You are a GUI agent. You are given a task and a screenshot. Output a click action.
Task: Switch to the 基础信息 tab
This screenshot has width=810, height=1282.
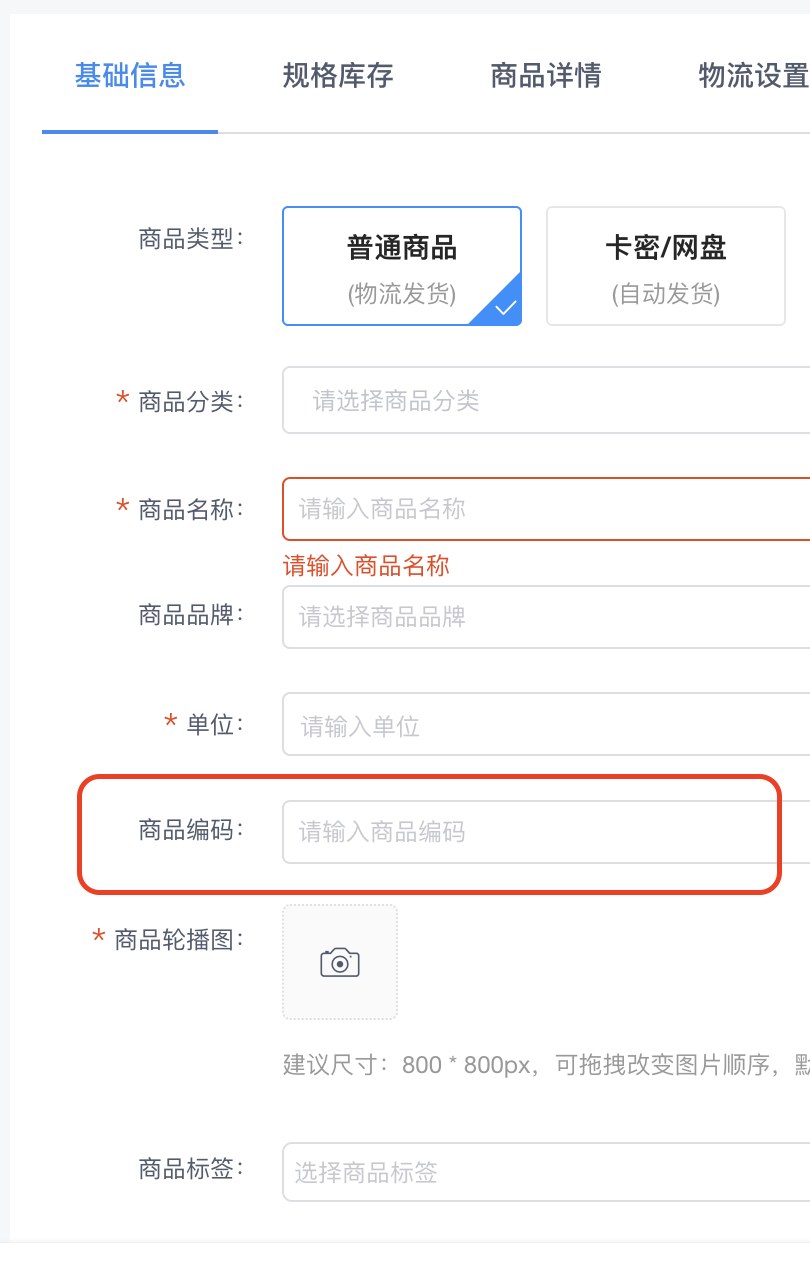[130, 76]
